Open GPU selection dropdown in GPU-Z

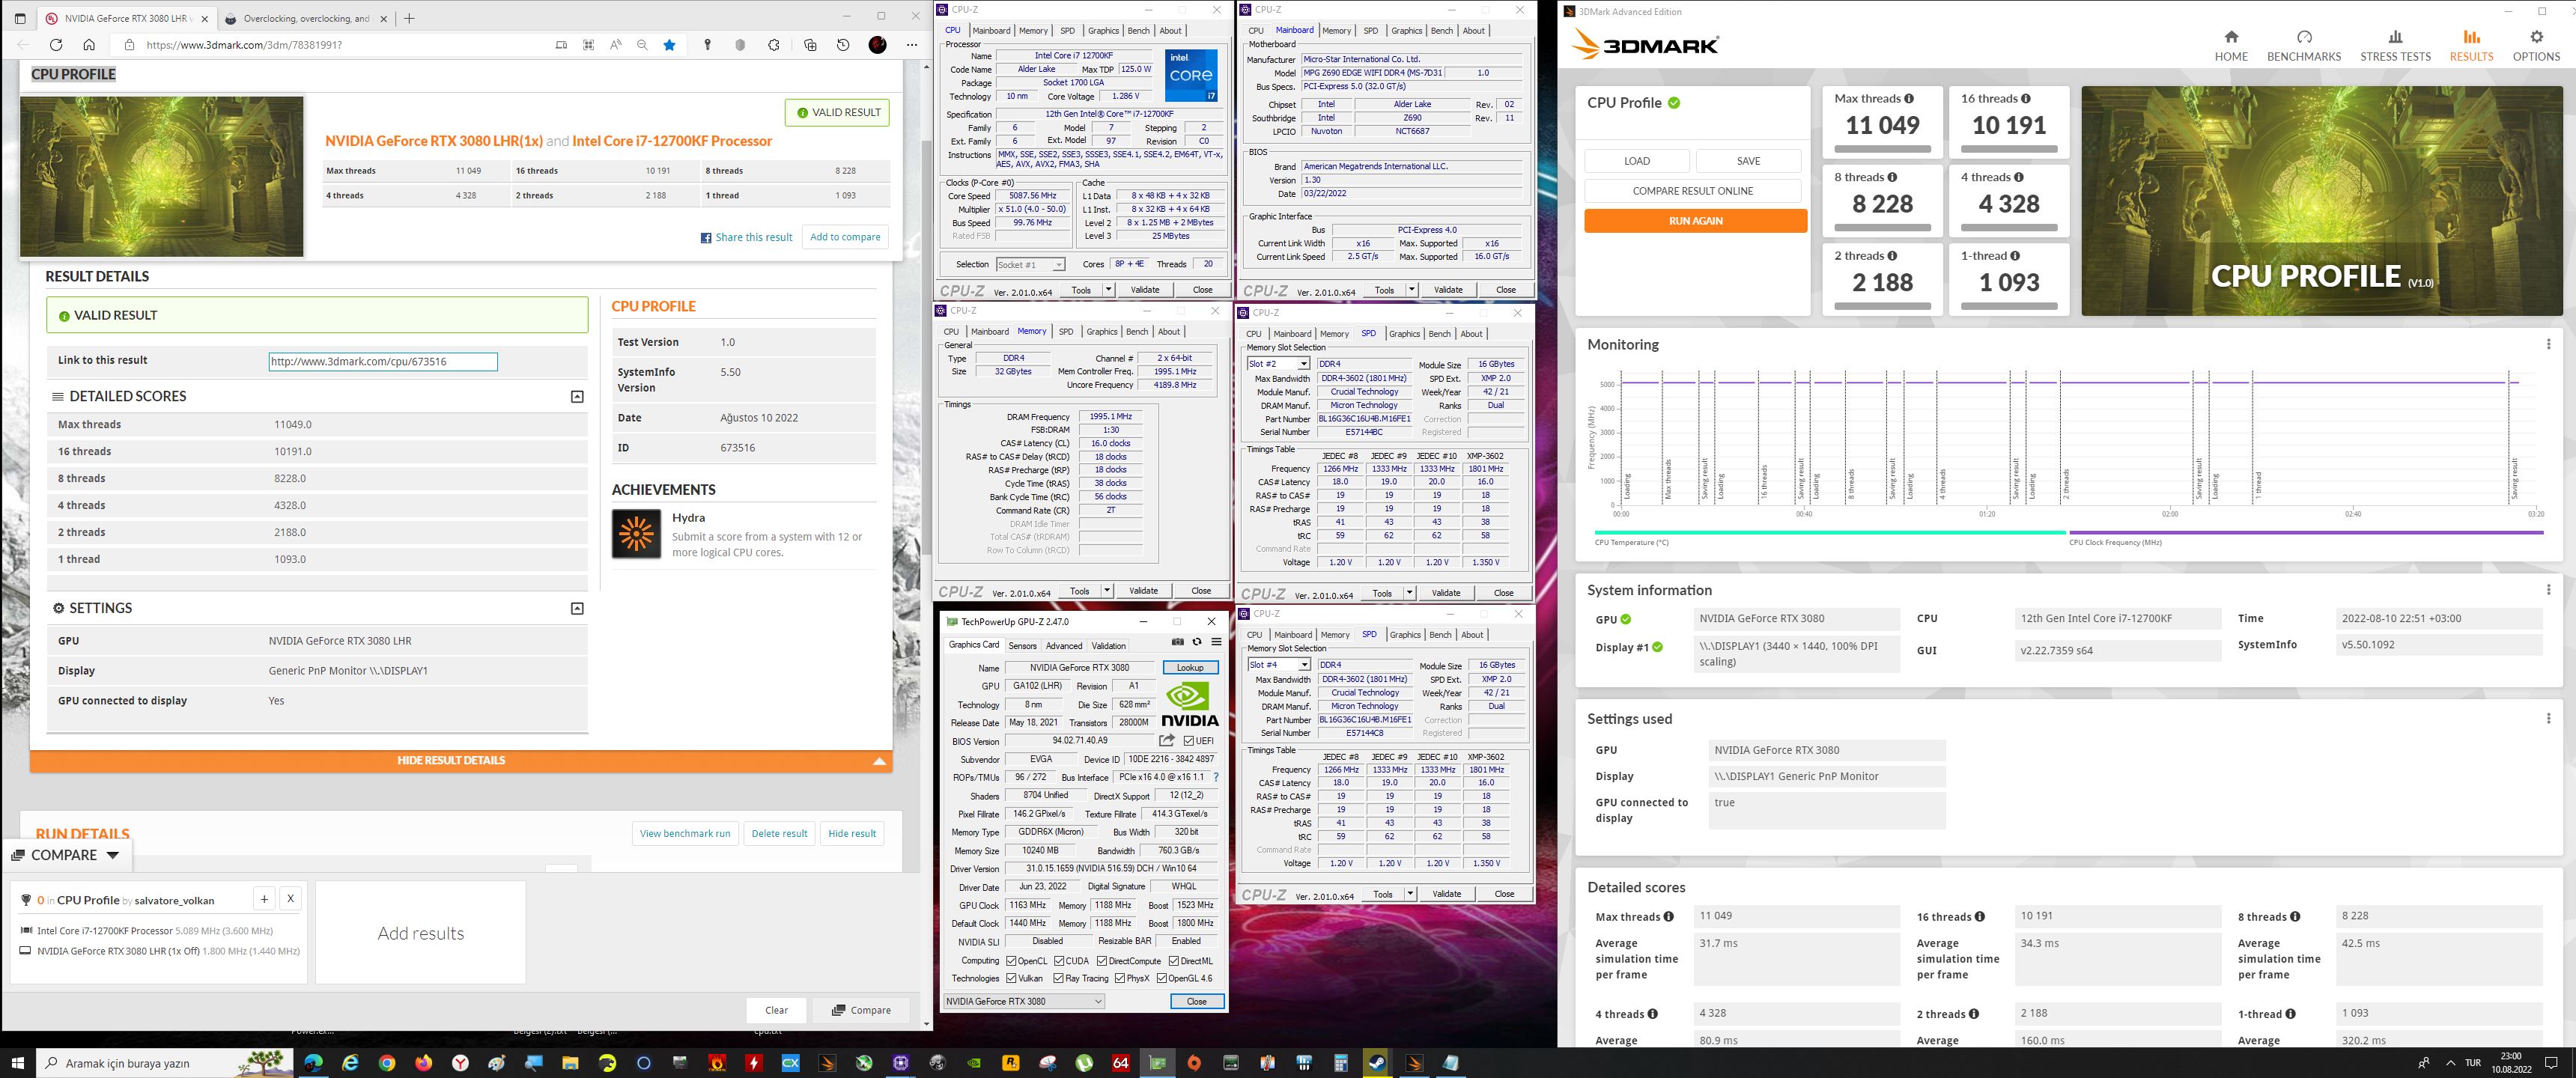click(1024, 1001)
